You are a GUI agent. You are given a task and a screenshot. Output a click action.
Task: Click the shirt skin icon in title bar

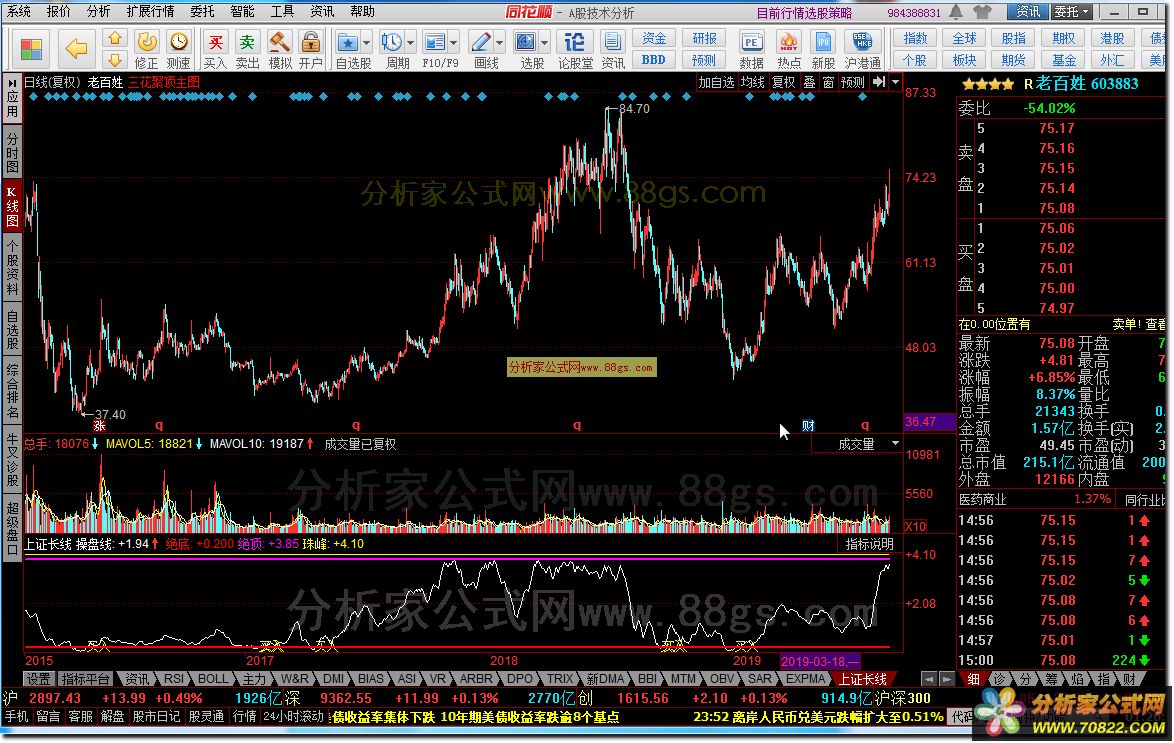point(982,12)
